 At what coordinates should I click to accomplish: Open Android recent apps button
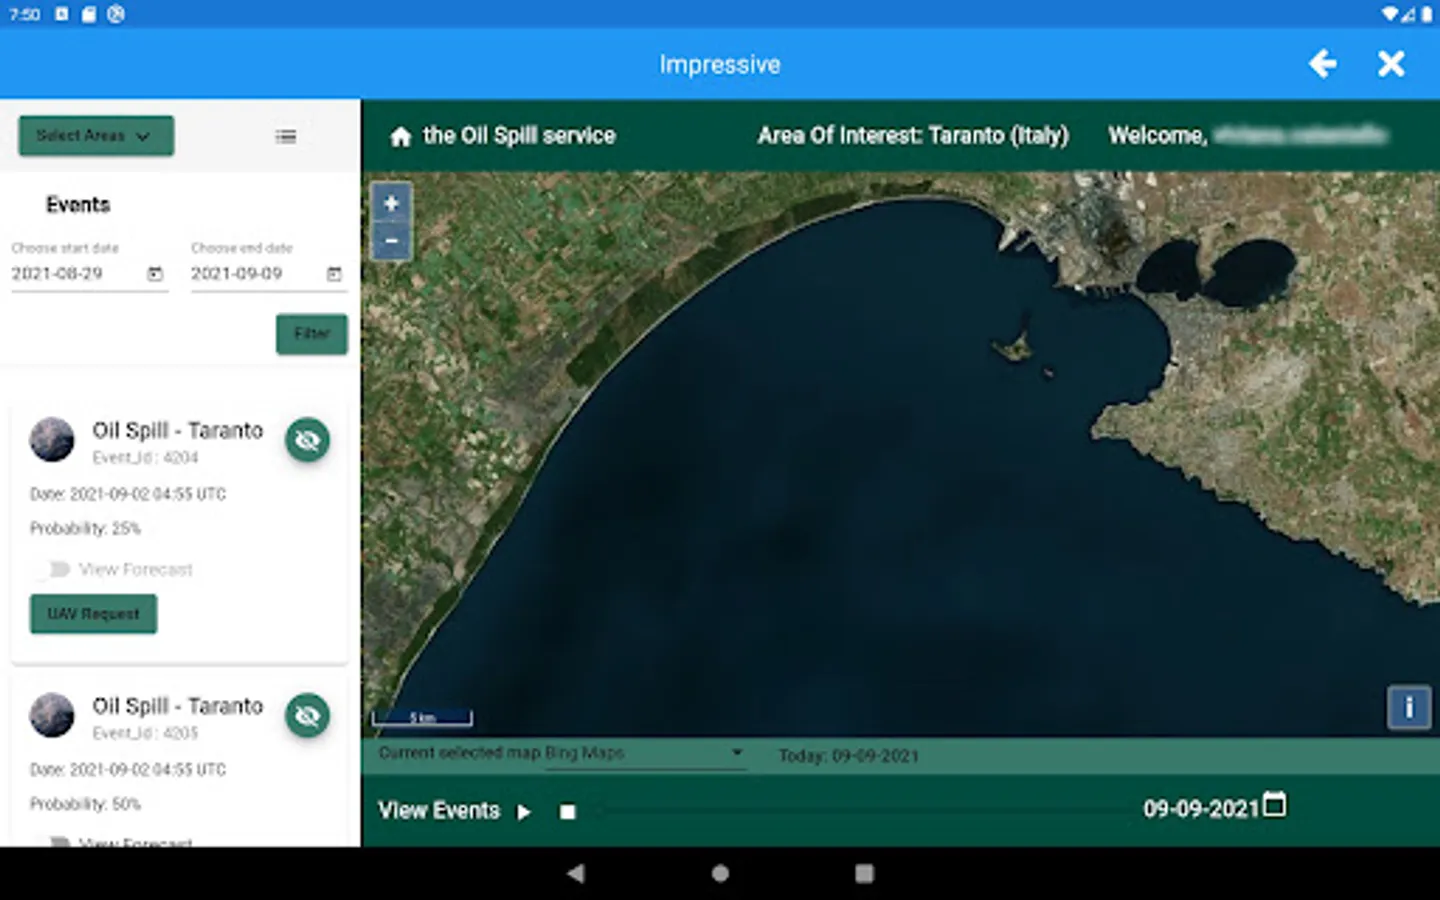[x=865, y=873]
